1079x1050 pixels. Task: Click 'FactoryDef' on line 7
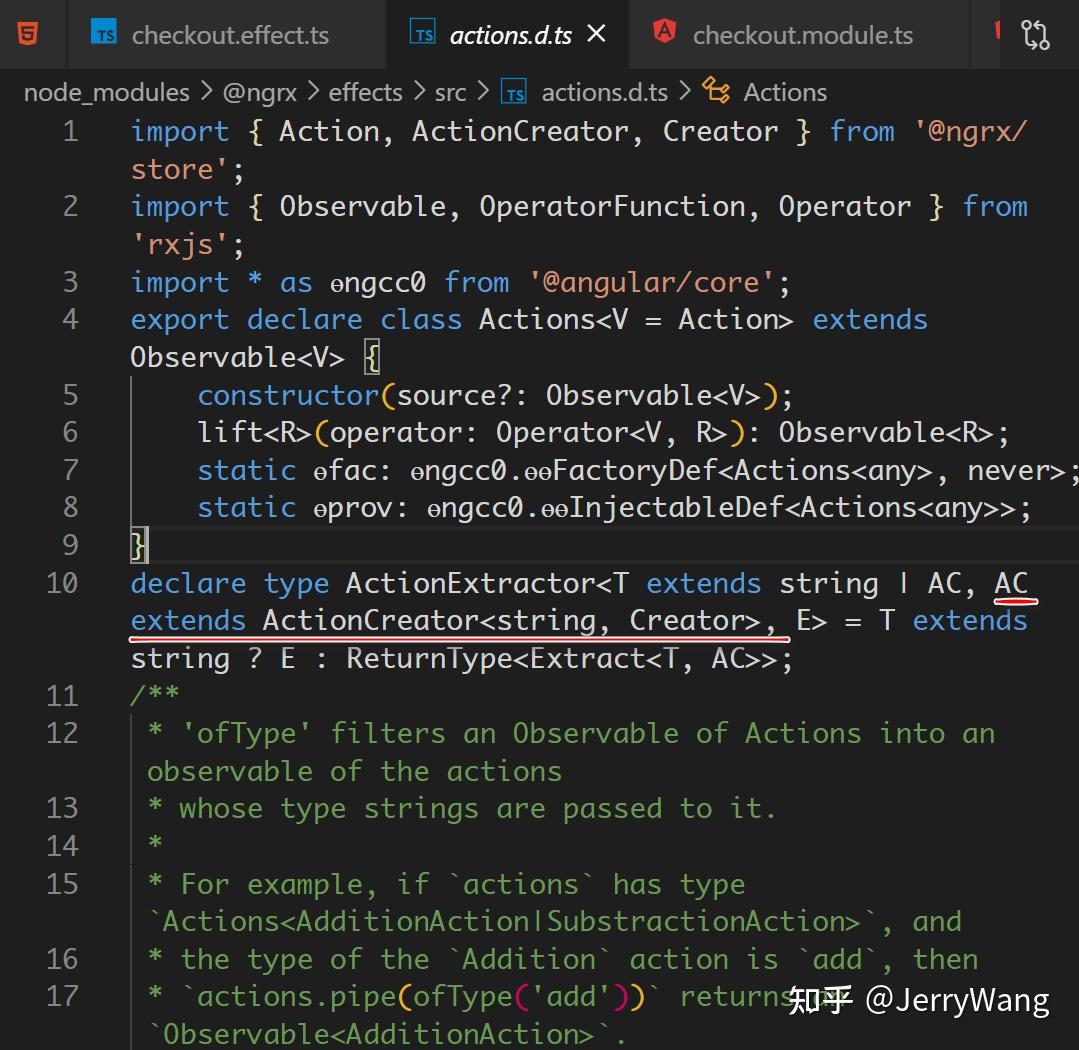635,471
